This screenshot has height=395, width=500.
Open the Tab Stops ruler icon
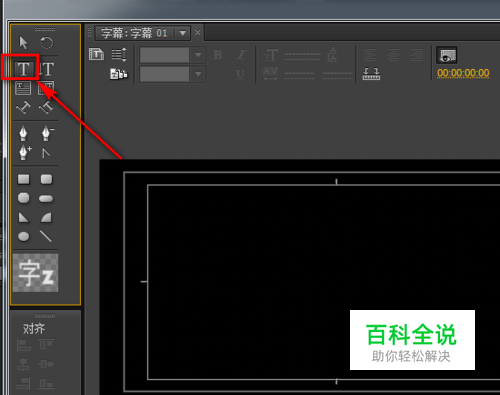click(x=371, y=74)
